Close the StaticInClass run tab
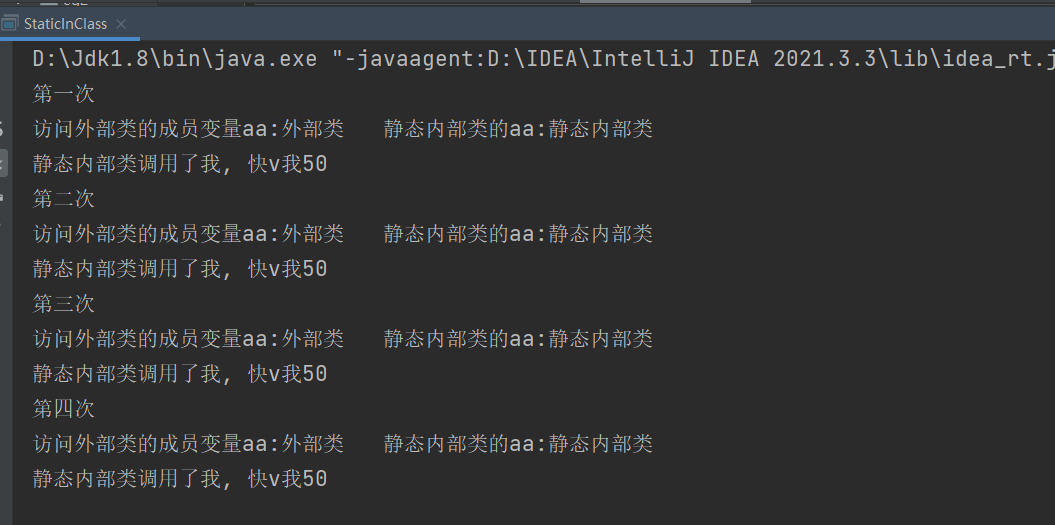 tap(121, 24)
